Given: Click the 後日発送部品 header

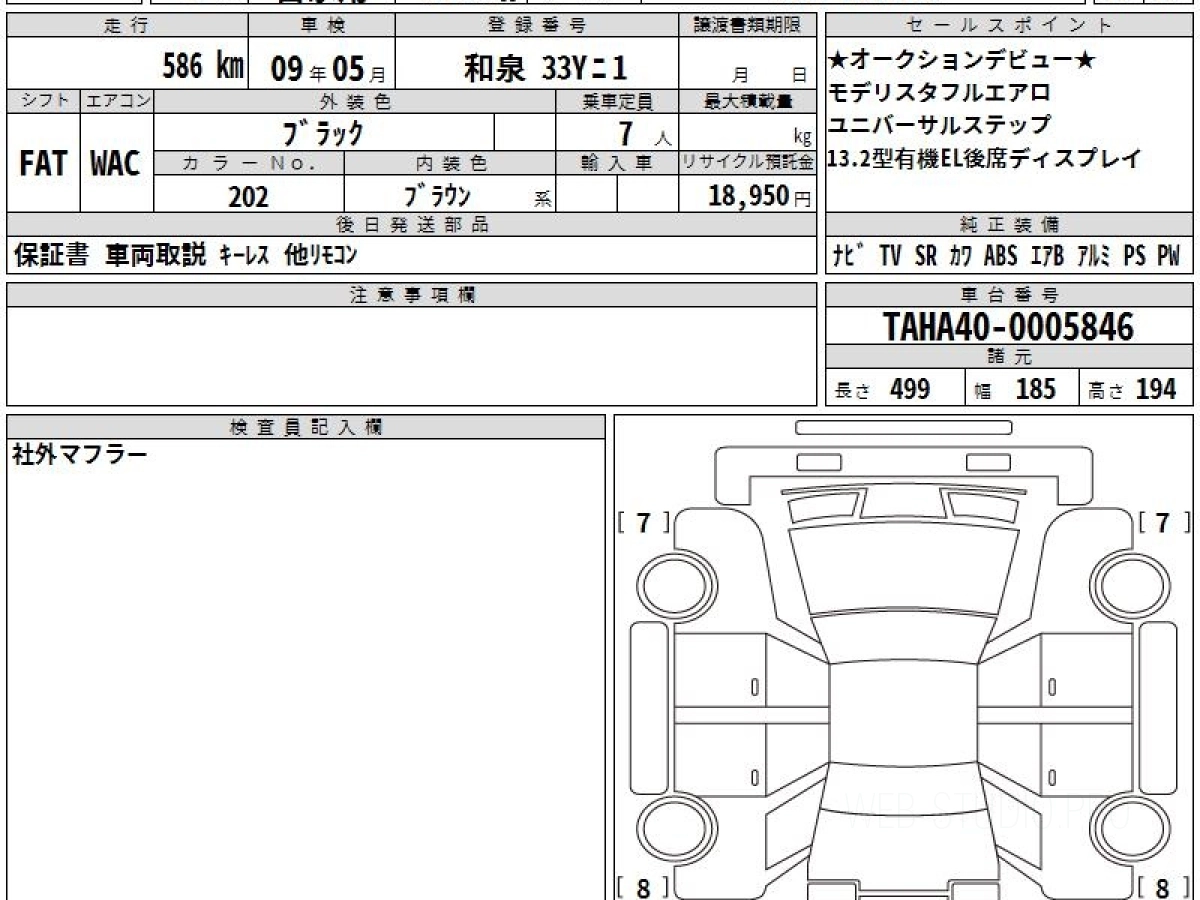Looking at the screenshot, I should (412, 225).
